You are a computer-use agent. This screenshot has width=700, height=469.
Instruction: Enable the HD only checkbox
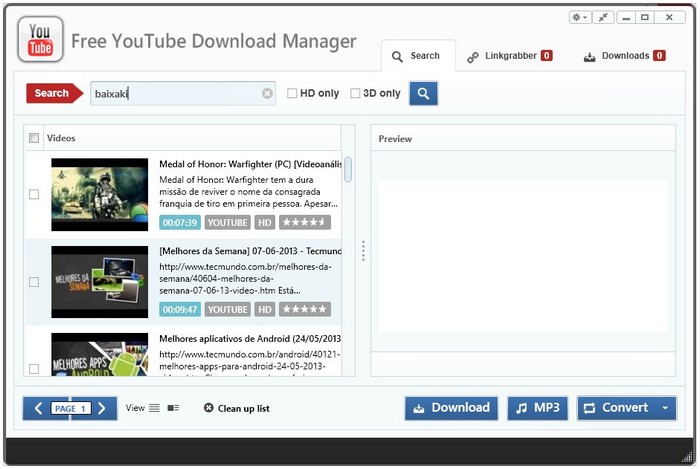(x=292, y=93)
